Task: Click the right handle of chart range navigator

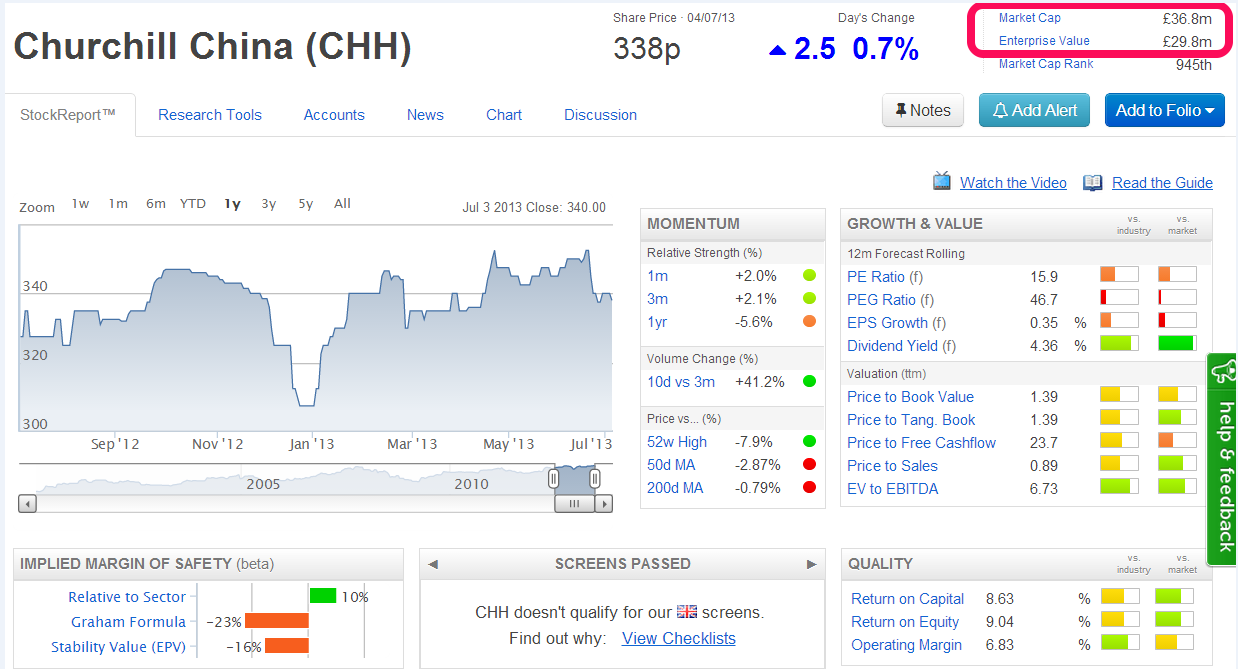Action: click(594, 479)
